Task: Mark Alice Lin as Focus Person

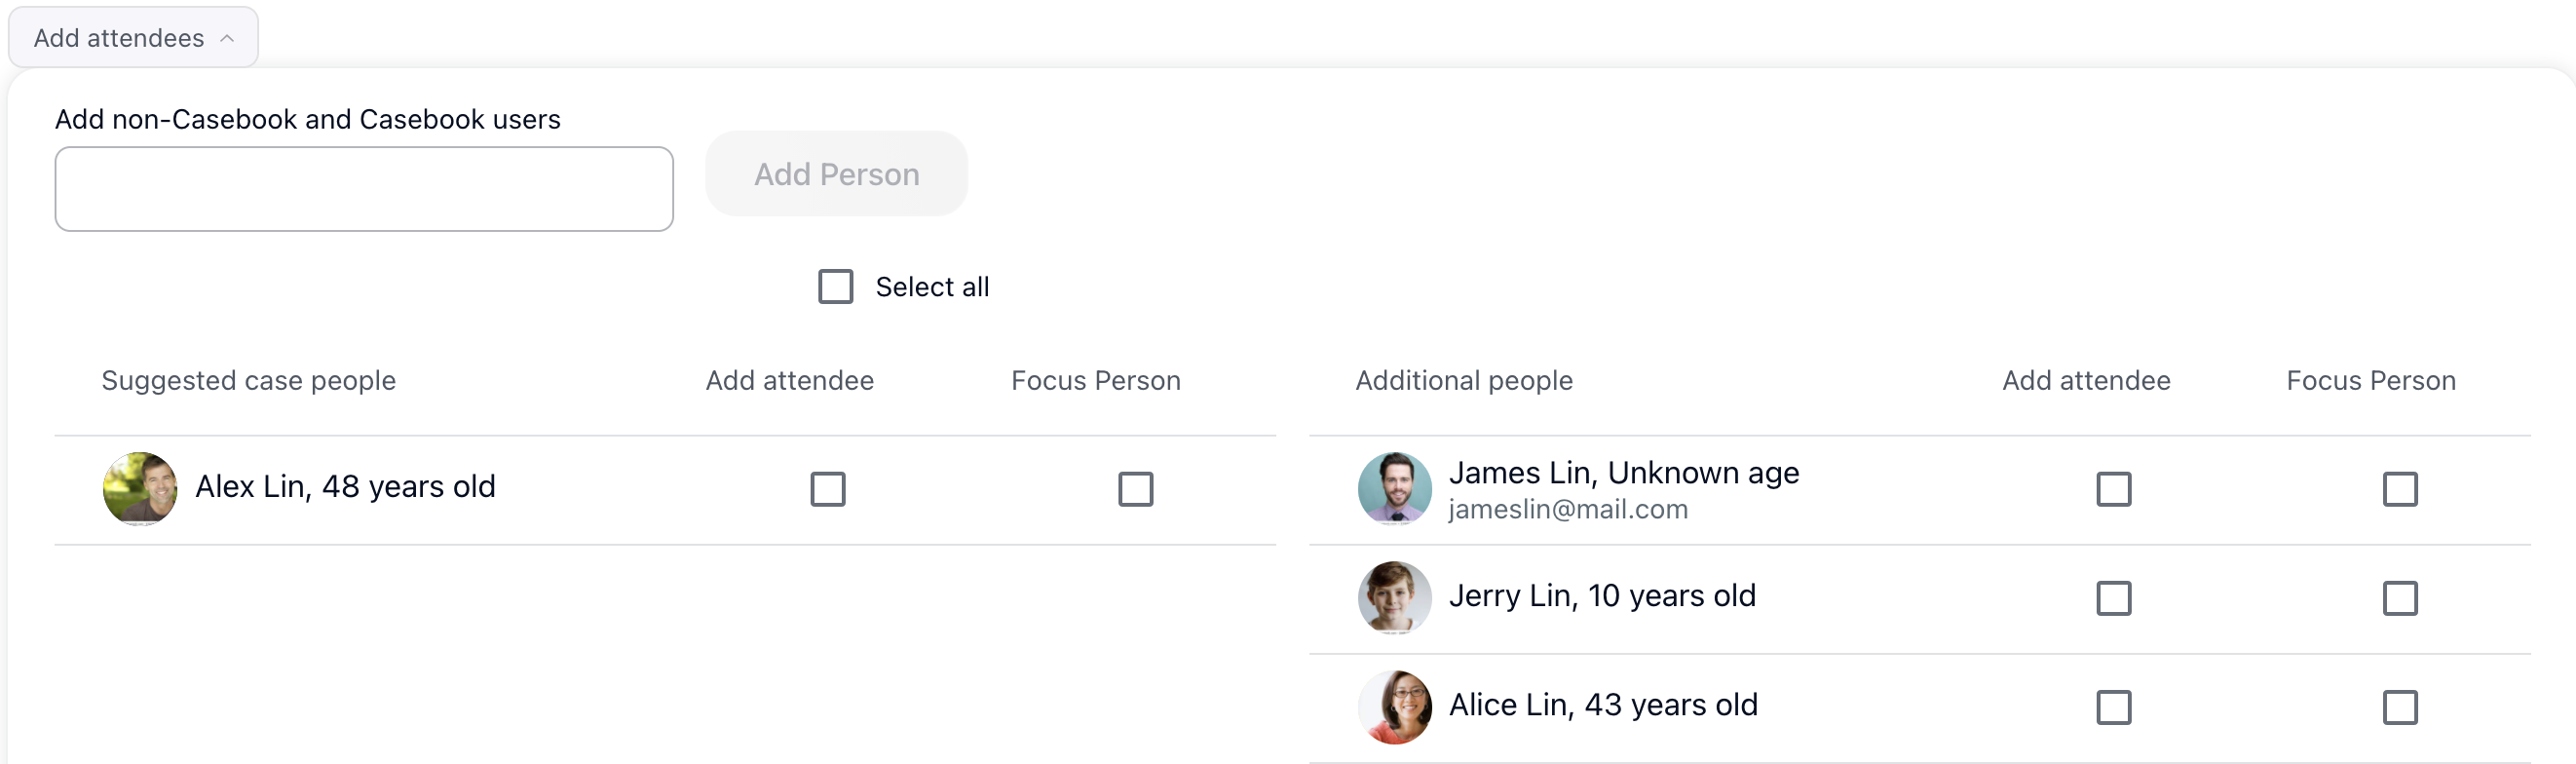Action: coord(2399,707)
